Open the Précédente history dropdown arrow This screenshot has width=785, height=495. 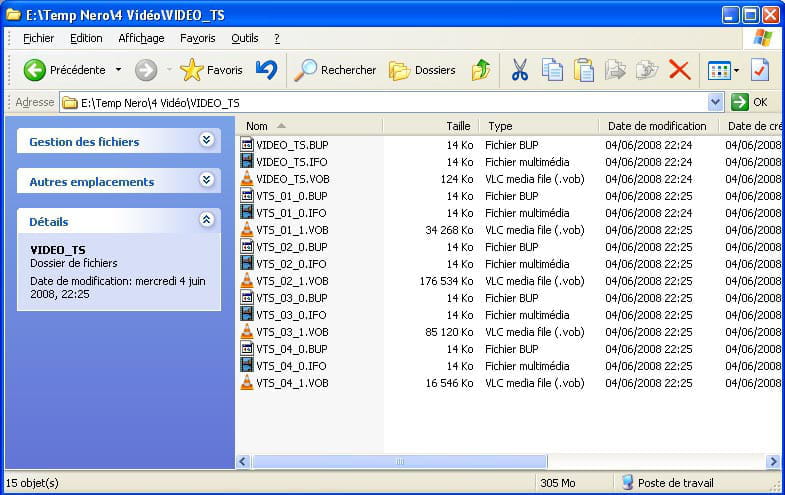coord(118,70)
